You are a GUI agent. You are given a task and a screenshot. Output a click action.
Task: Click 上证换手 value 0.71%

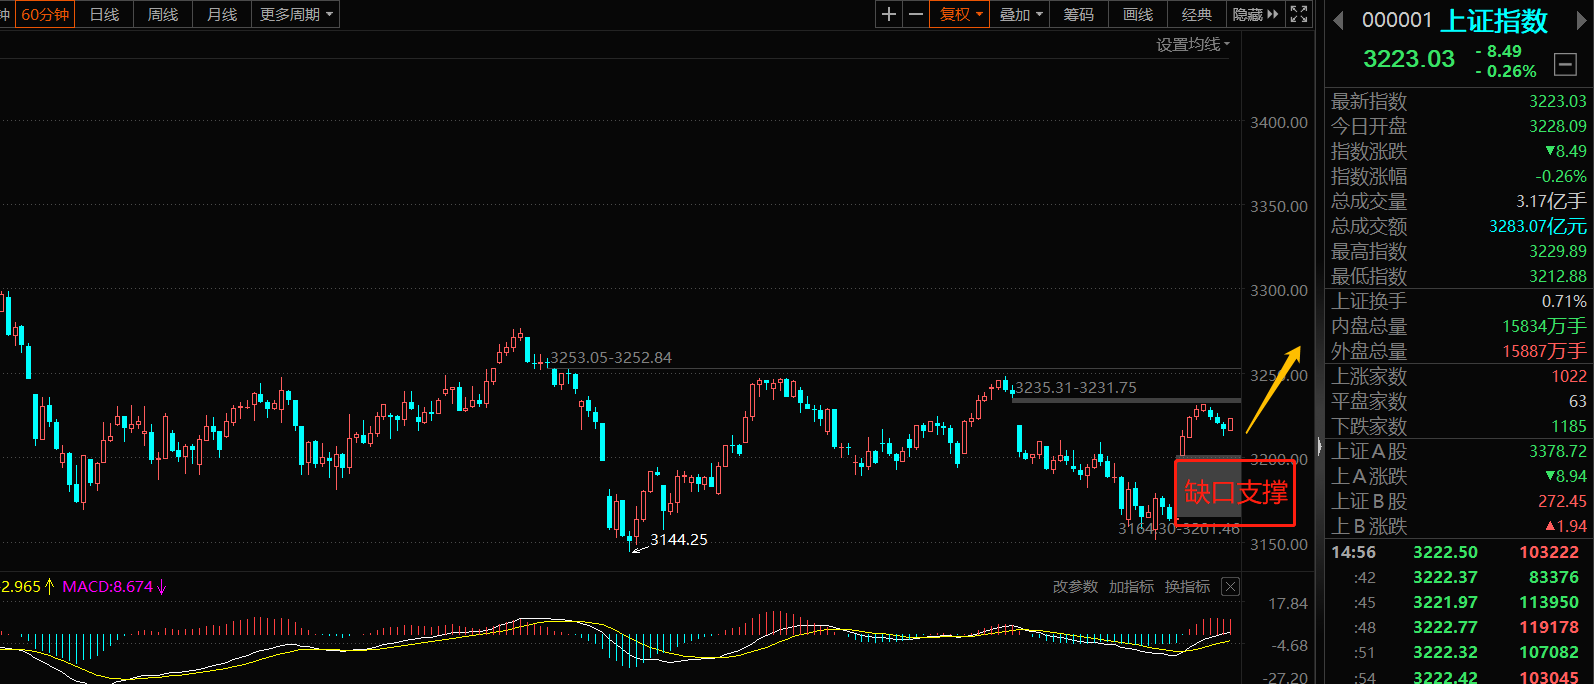click(x=1564, y=301)
